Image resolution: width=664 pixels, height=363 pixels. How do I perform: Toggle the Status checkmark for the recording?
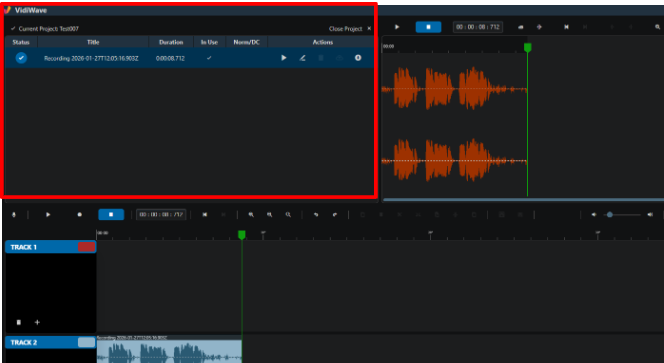tap(21, 58)
